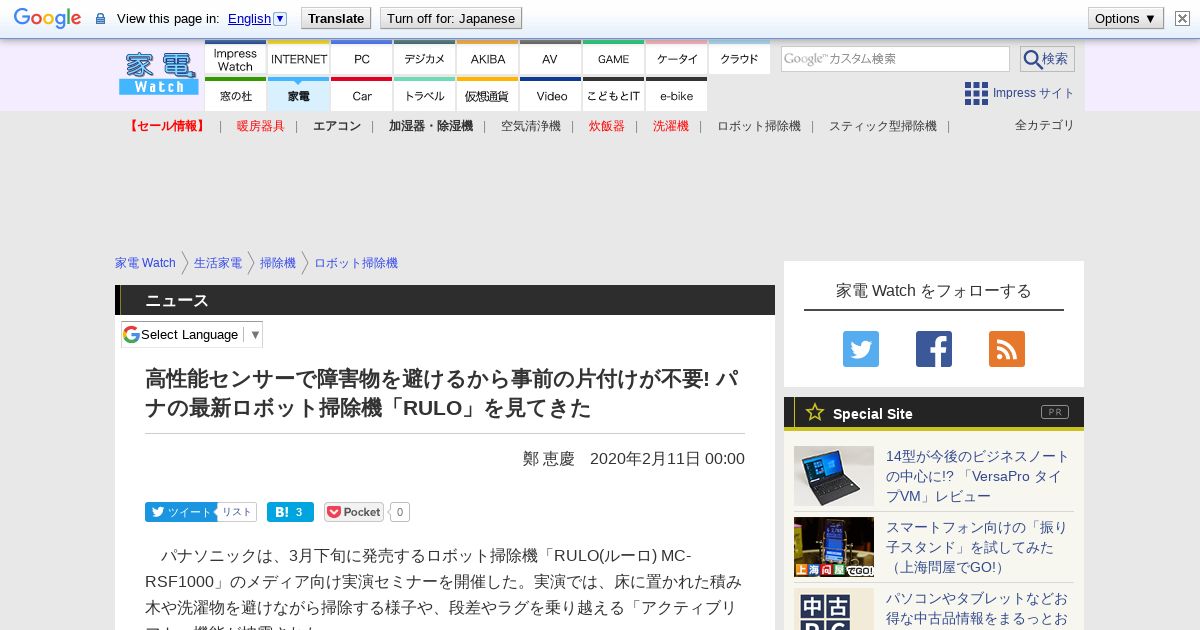Image resolution: width=1200 pixels, height=630 pixels.
Task: Open the Options dropdown
Action: pos(1125,18)
